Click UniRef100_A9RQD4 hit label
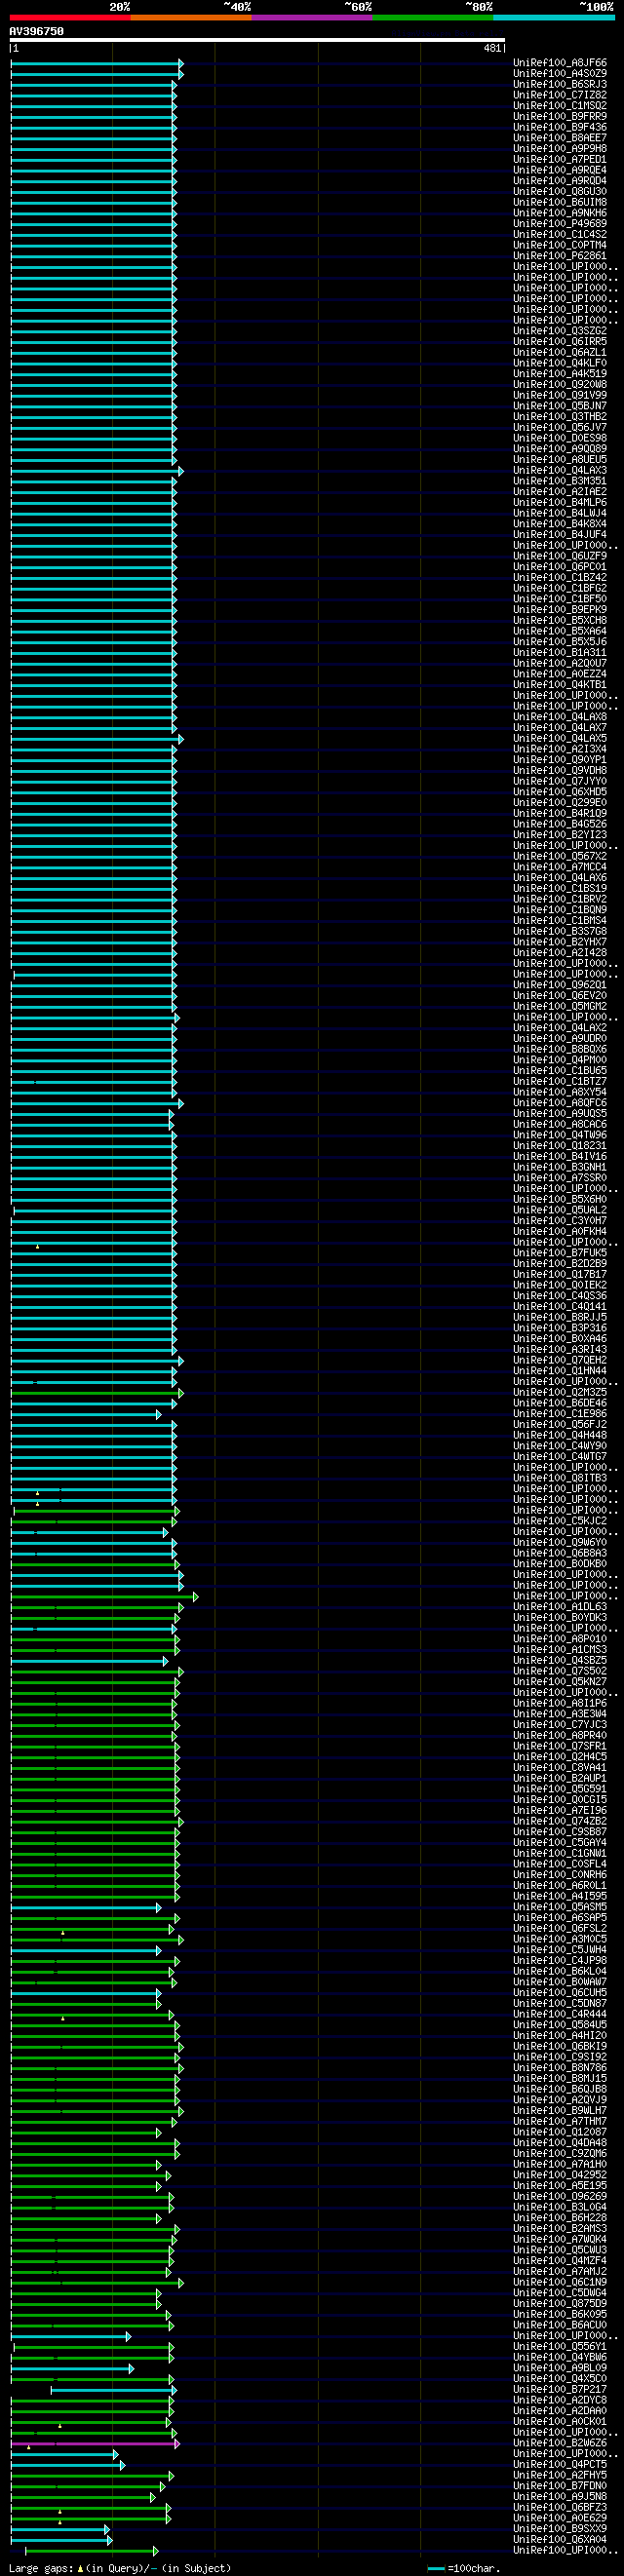This screenshot has height=2576, width=624. tap(560, 180)
